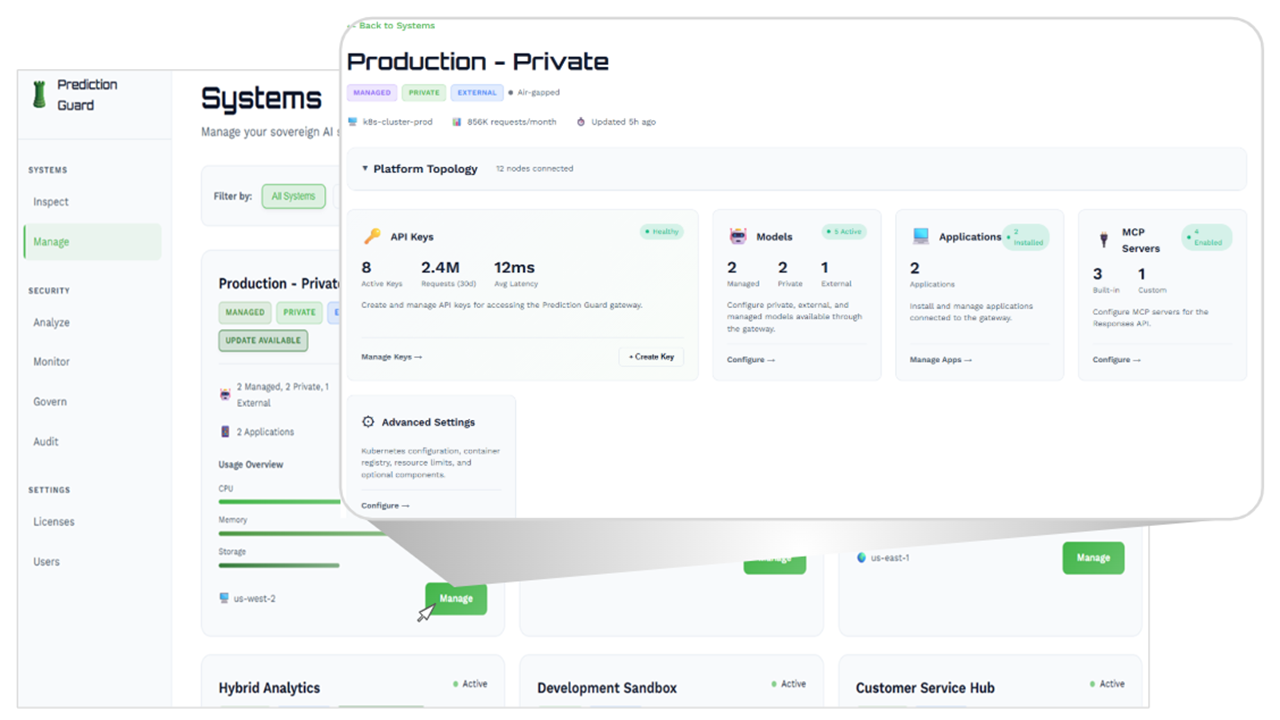
Task: Click the Healthy status badge on API Keys
Action: coord(662,232)
